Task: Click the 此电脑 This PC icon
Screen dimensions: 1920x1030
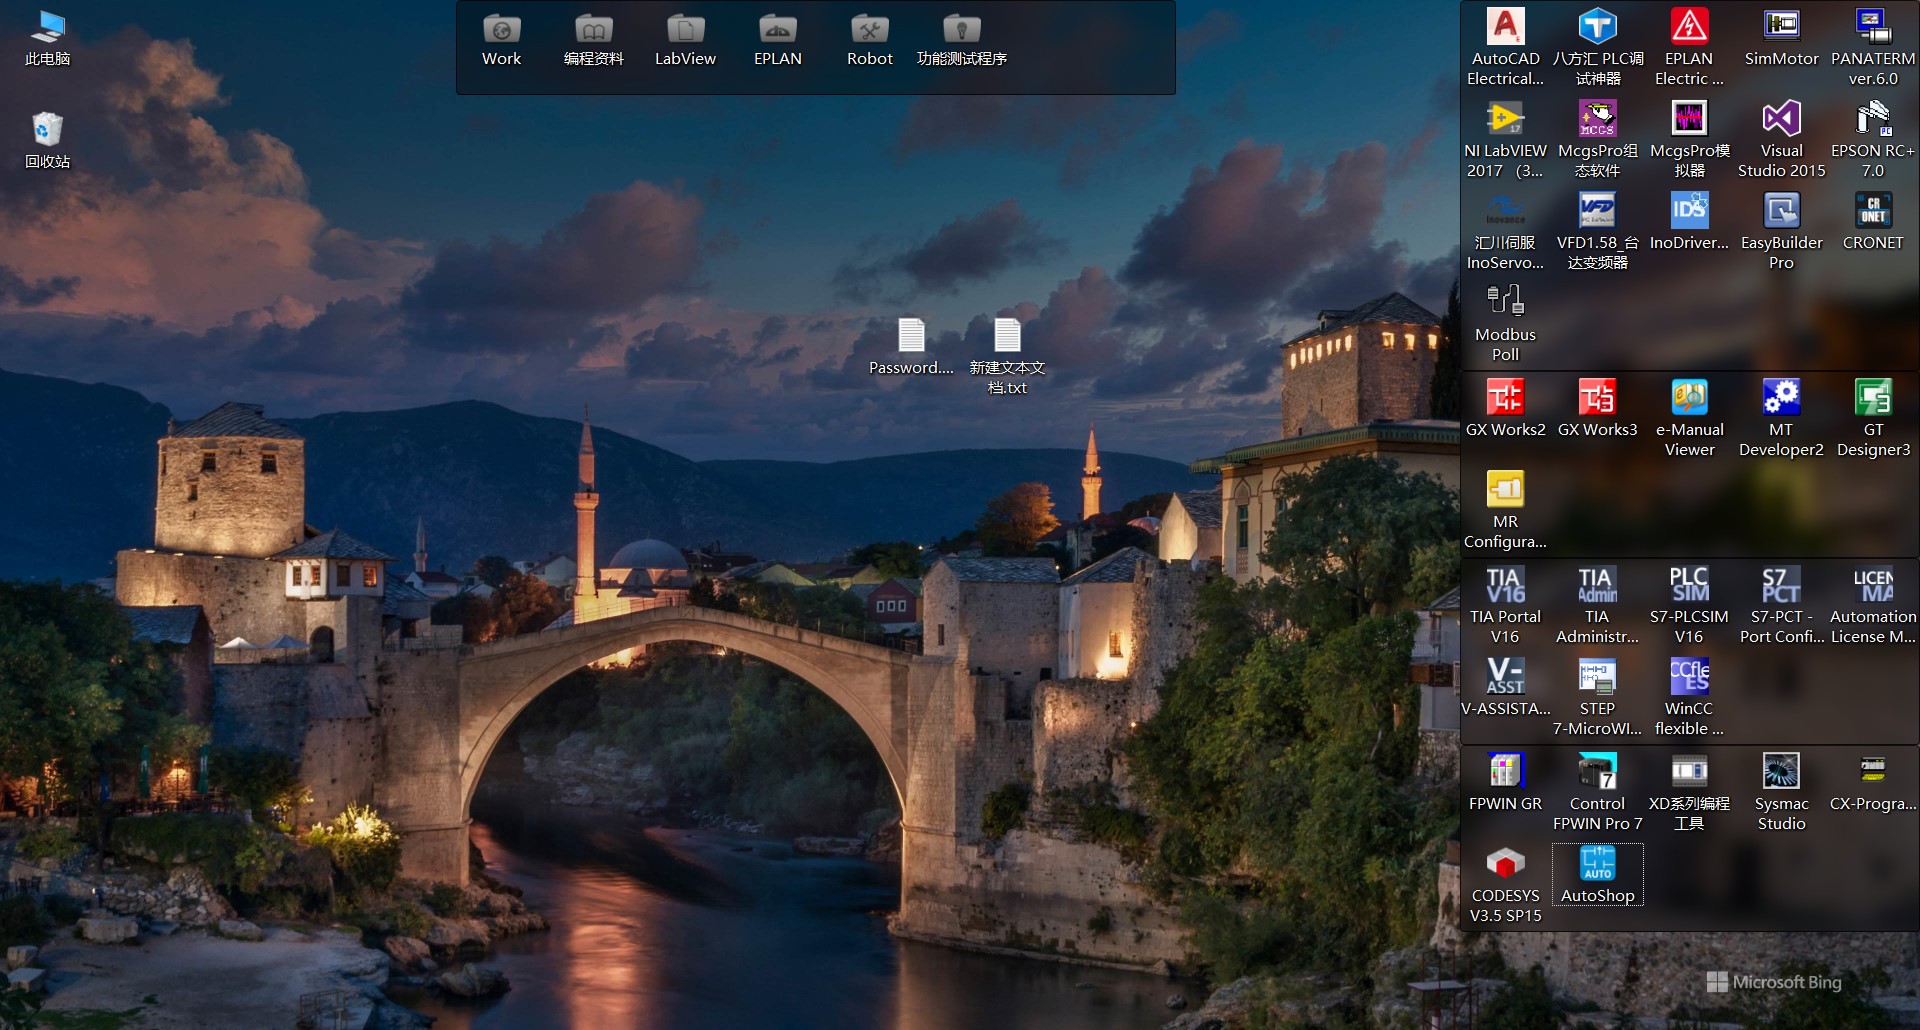Action: pos(47,28)
